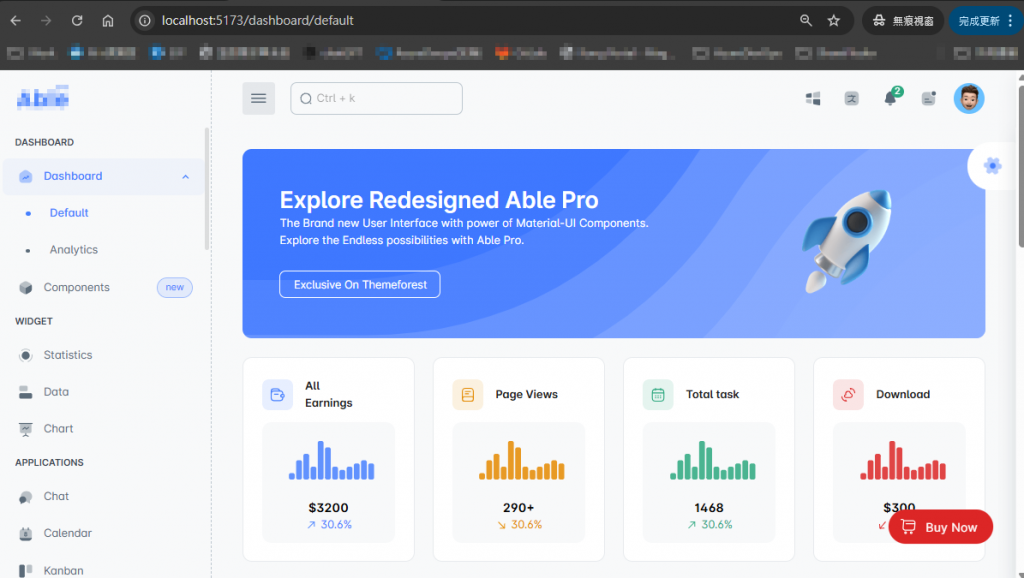Open the Default dashboard item
This screenshot has width=1024, height=578.
point(69,213)
